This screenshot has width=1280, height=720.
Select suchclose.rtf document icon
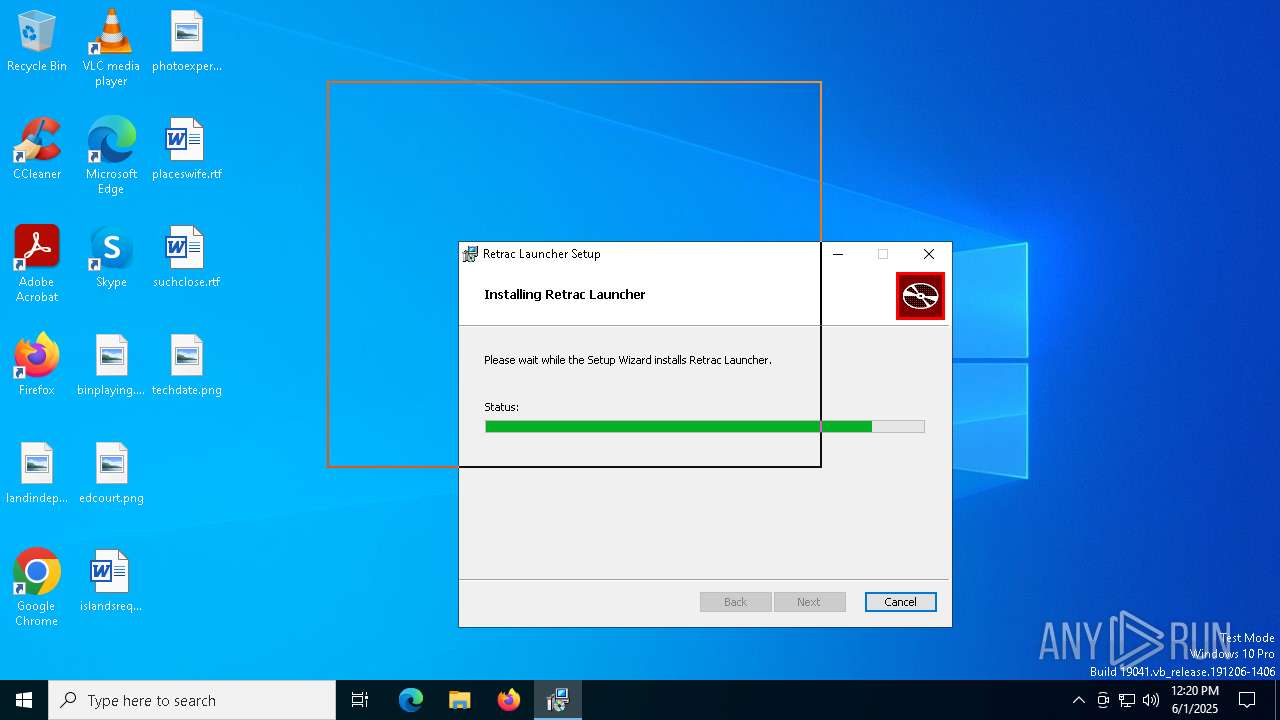187,258
